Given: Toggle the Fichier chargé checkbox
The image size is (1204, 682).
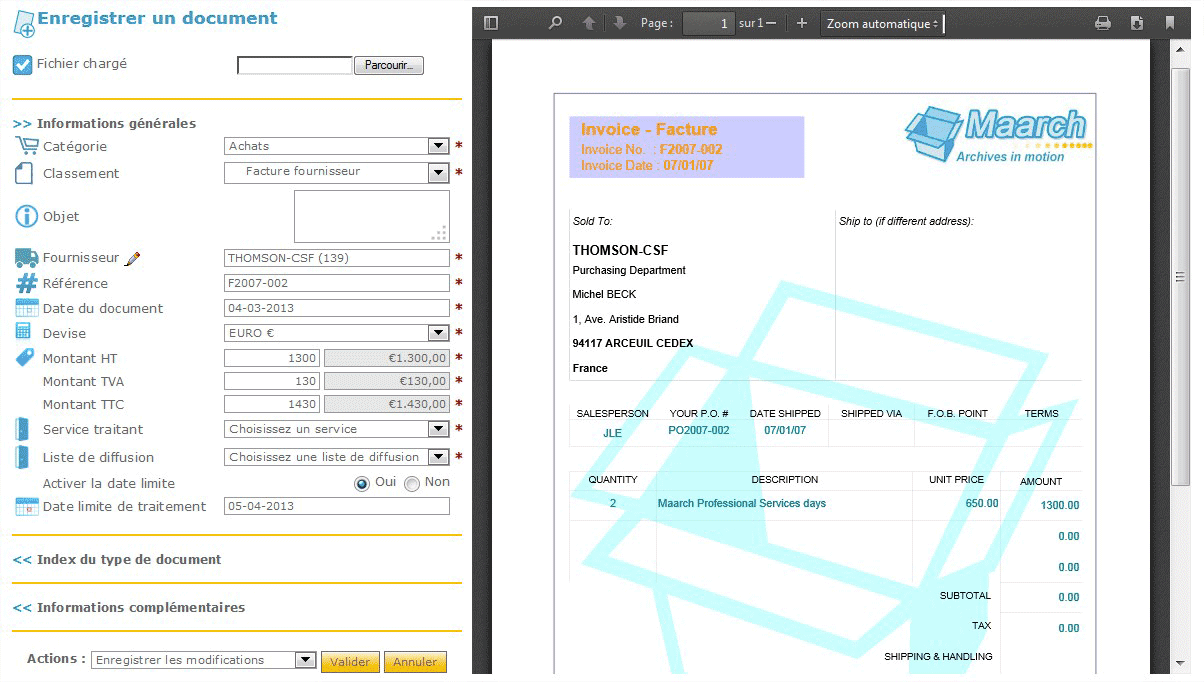Looking at the screenshot, I should tap(22, 65).
